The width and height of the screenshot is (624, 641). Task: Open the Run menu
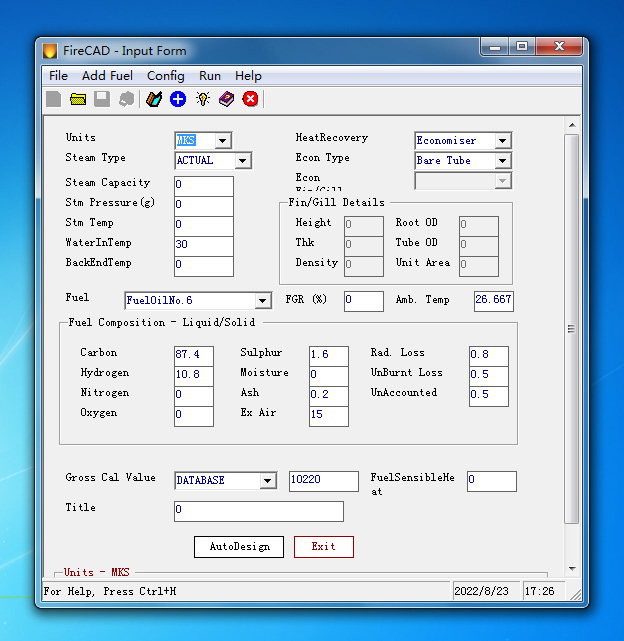(210, 76)
